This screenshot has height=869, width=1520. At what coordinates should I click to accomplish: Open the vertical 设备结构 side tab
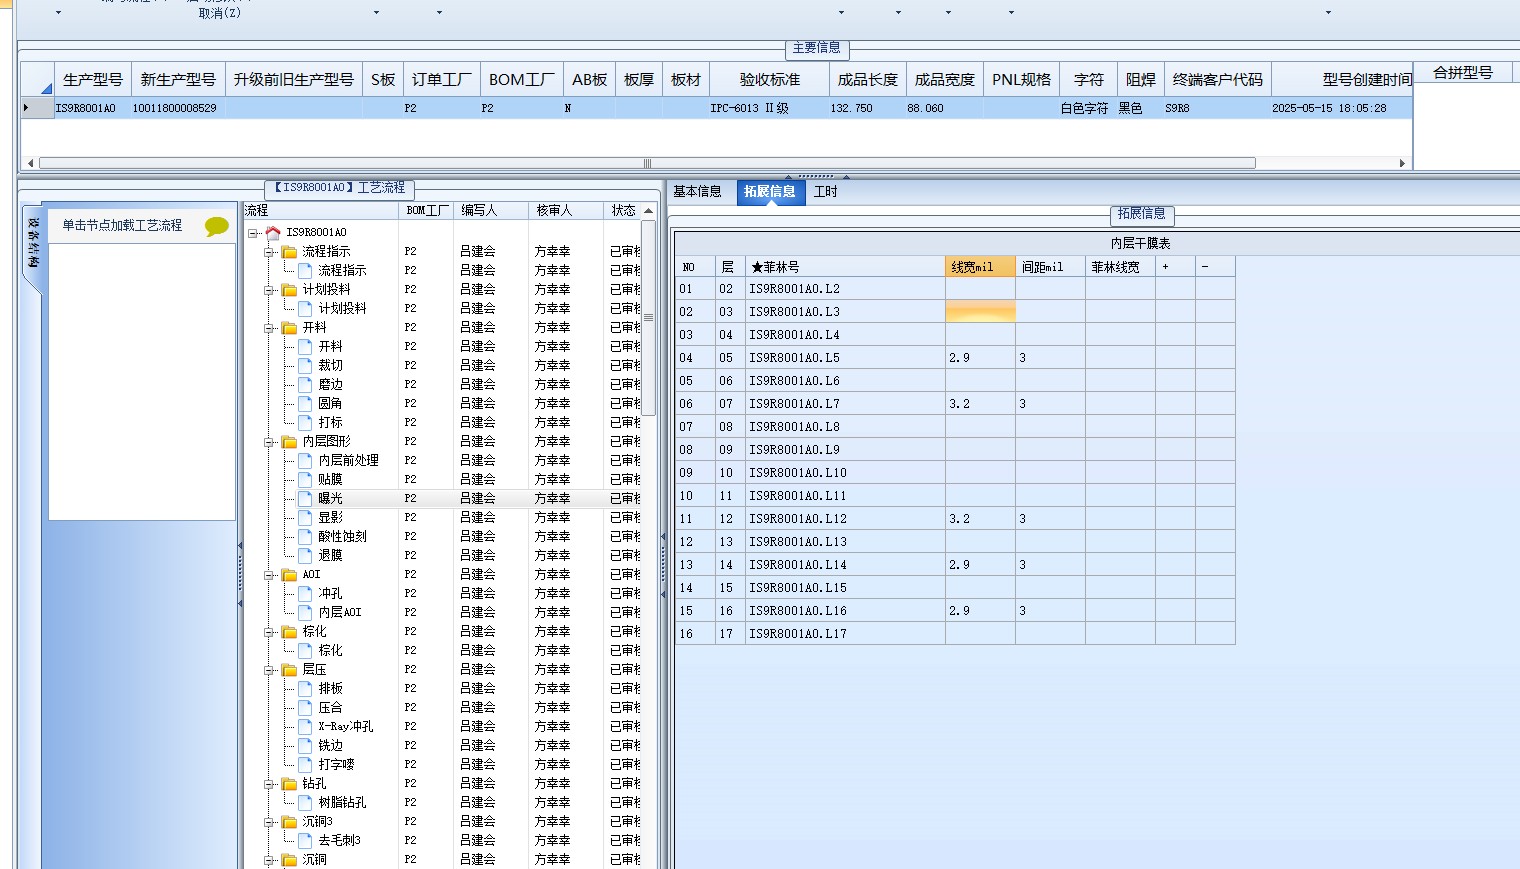click(x=33, y=244)
